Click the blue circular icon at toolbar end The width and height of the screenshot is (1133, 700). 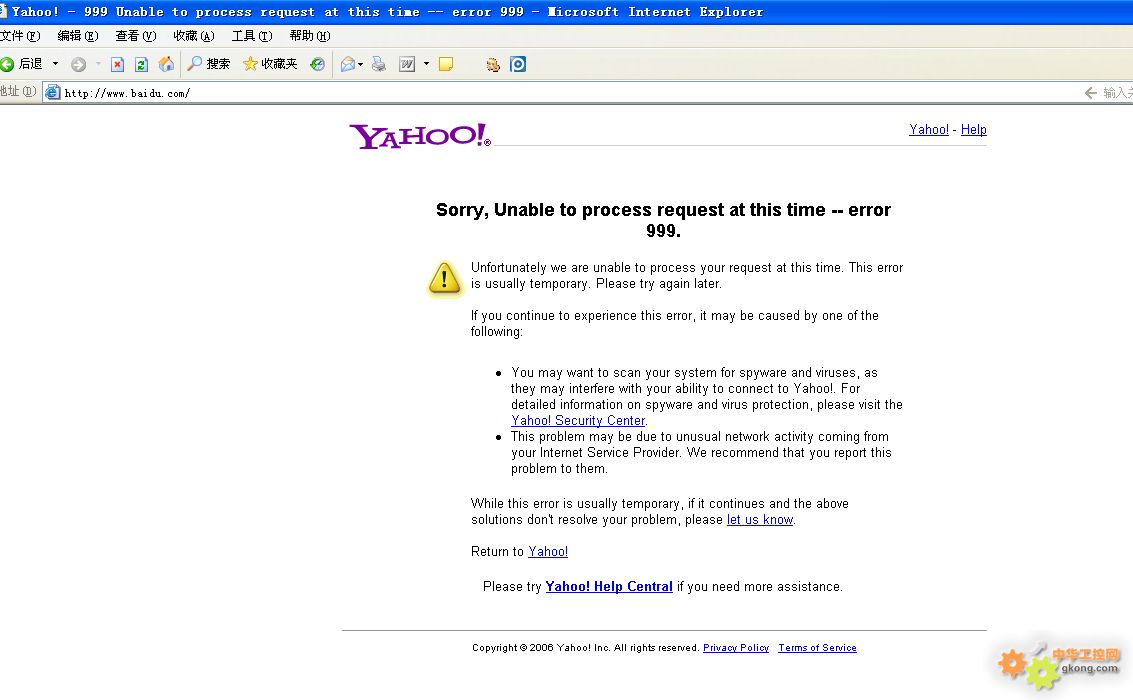click(x=518, y=64)
